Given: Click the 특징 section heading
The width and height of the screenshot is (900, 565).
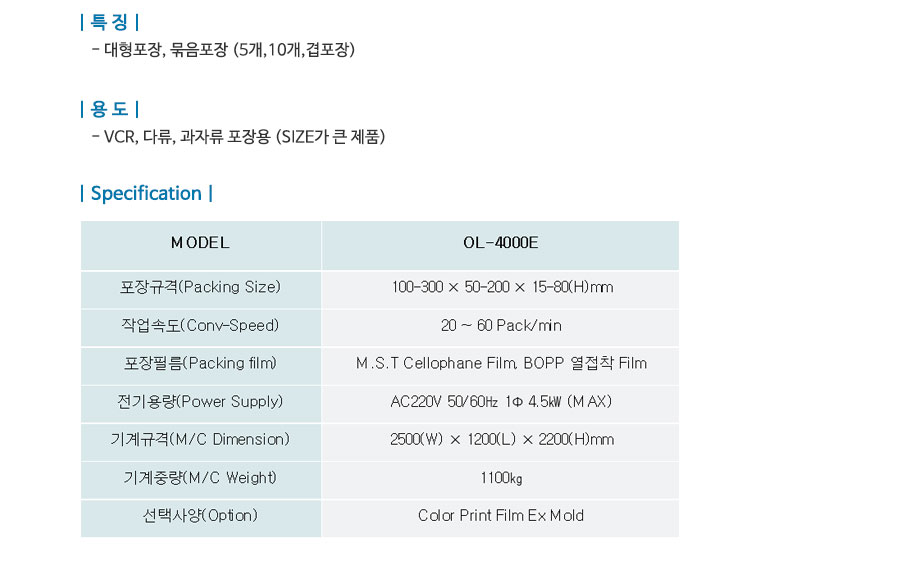Looking at the screenshot, I should 109,23.
